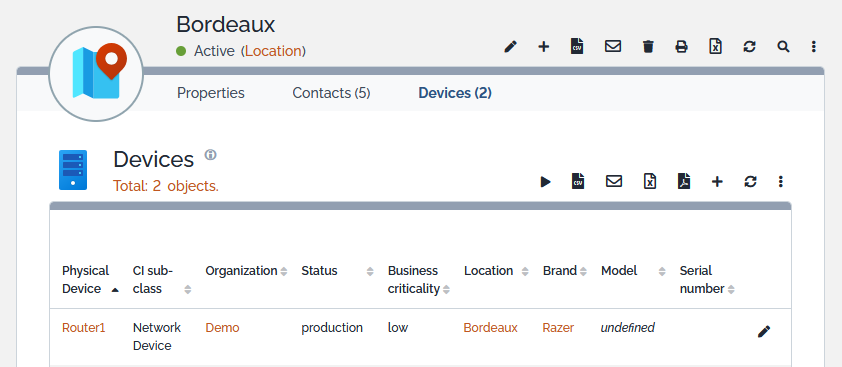Open search from Bordeaux header toolbar
Screen dimensions: 842x367
coord(783,47)
